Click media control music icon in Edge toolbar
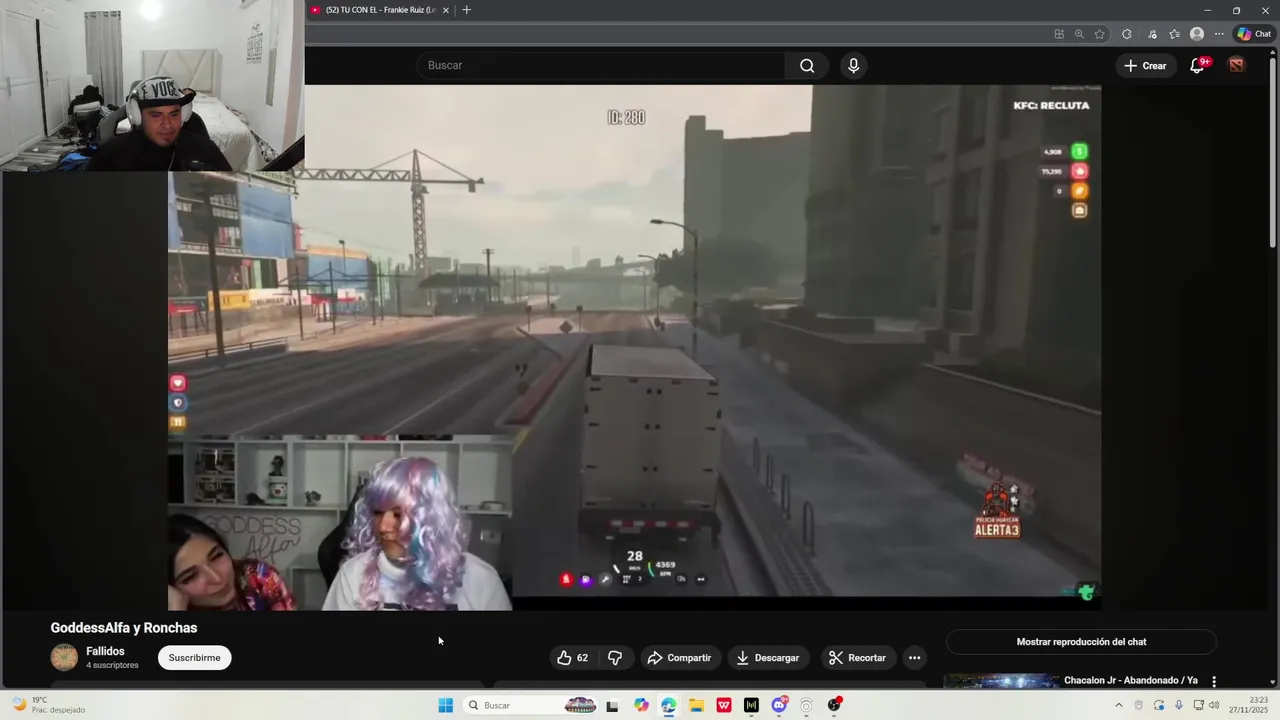1280x720 pixels. pos(1152,34)
